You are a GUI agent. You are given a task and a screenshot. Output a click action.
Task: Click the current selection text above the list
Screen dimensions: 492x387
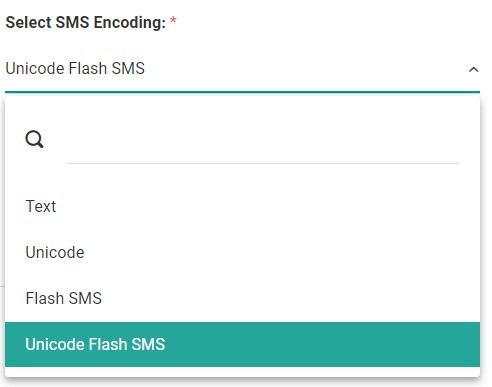tap(75, 69)
